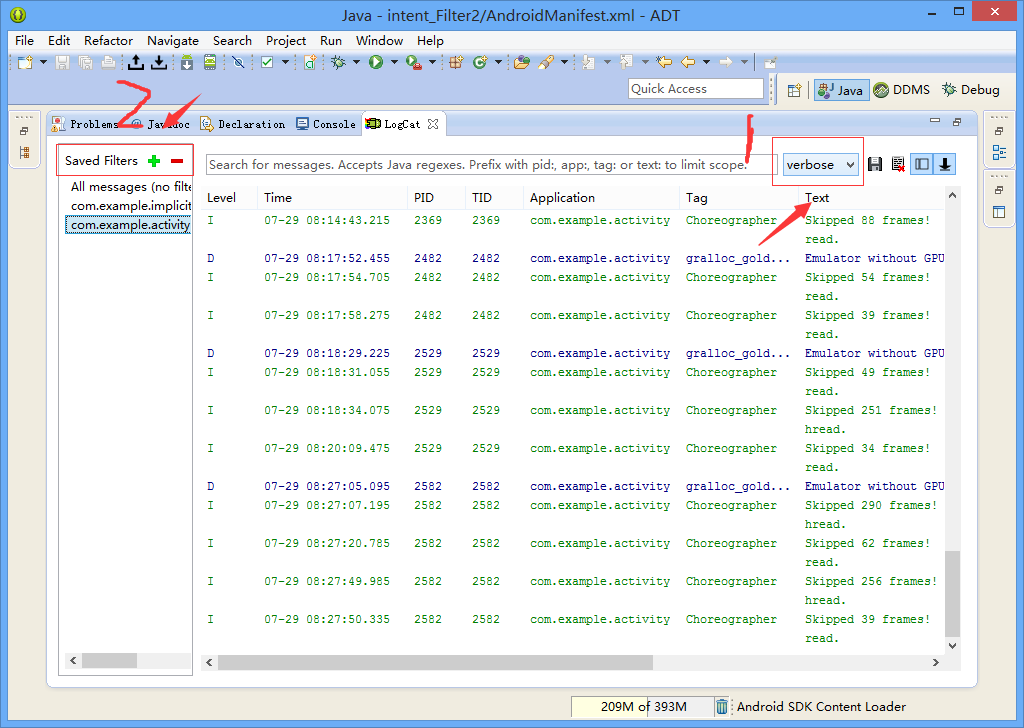1024x728 pixels.
Task: Click LogCat vertical scrollbar thumb
Action: point(952,593)
